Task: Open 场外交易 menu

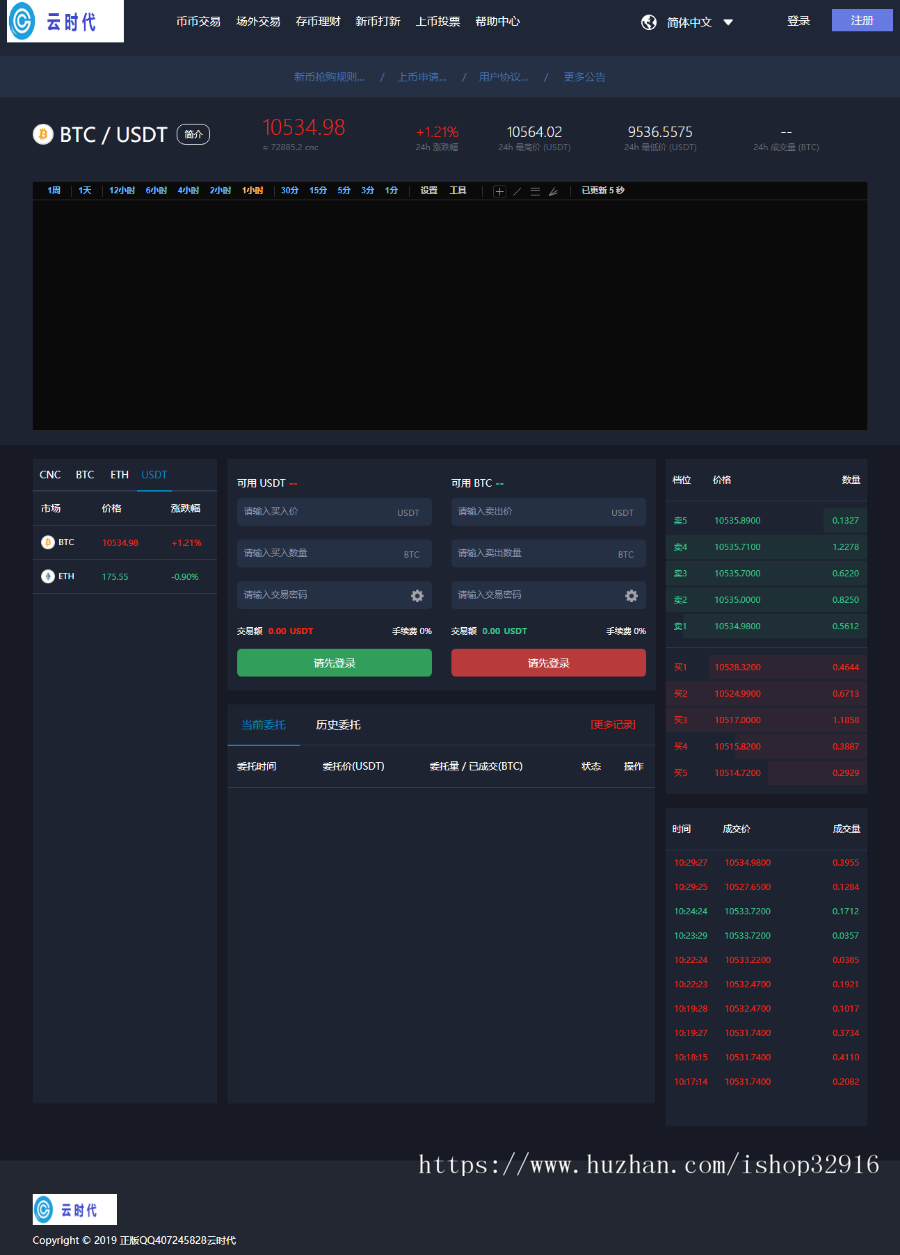Action: coord(258,21)
